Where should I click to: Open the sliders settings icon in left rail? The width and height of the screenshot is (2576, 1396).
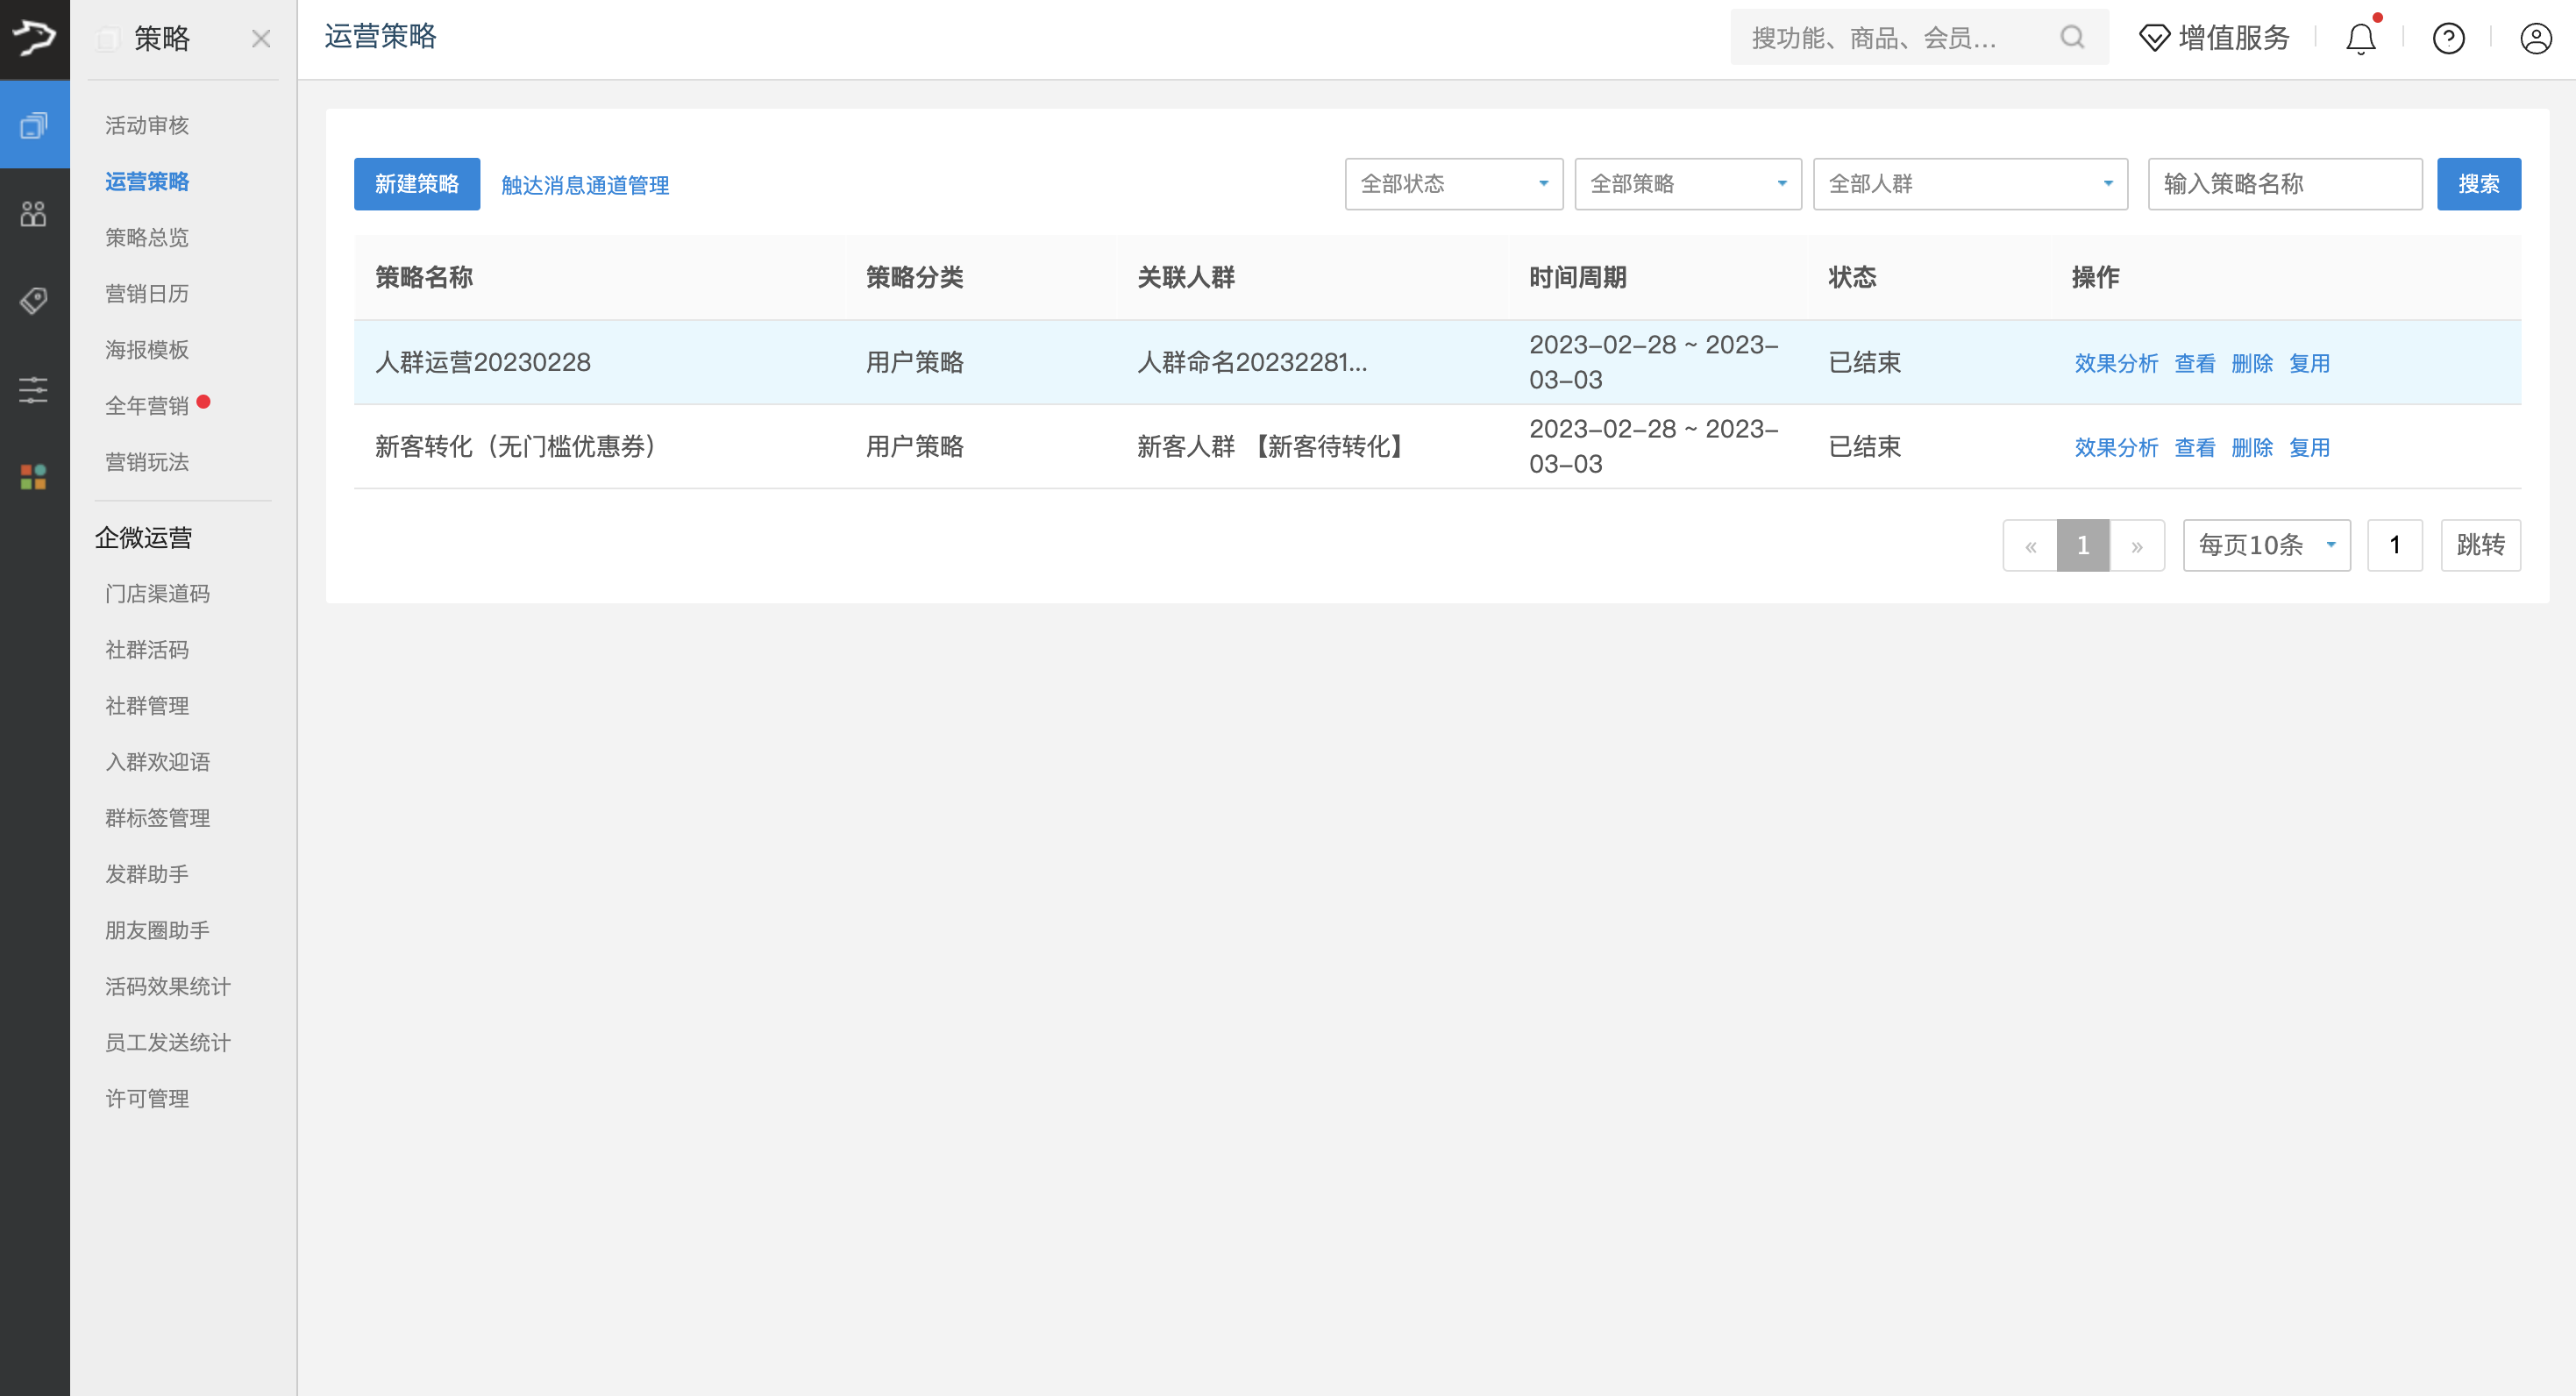tap(34, 389)
